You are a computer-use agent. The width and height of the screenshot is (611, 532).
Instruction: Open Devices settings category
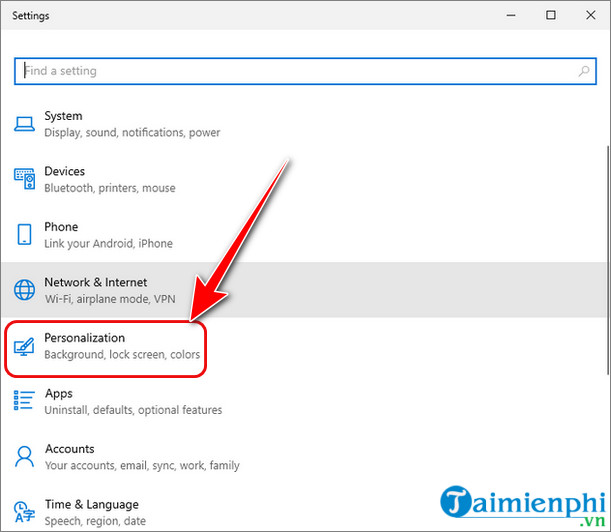304,179
